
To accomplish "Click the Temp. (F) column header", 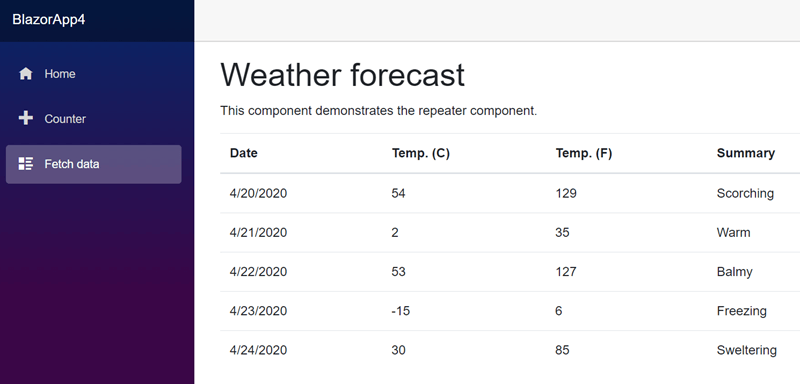I will (584, 153).
